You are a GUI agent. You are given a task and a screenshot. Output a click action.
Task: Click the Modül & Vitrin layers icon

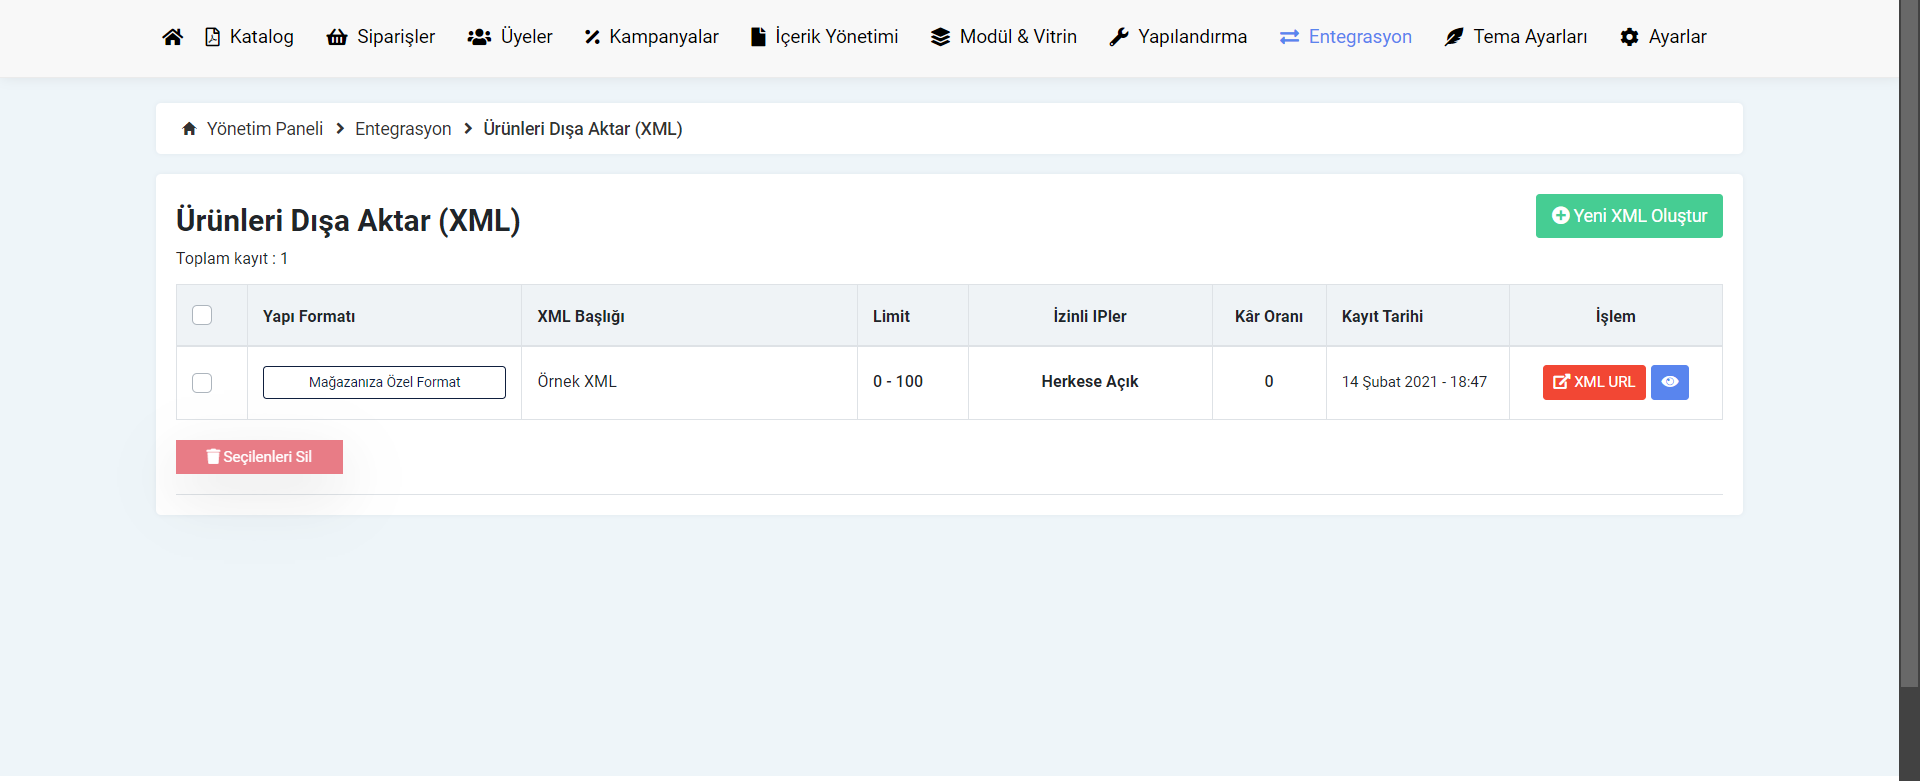tap(940, 37)
